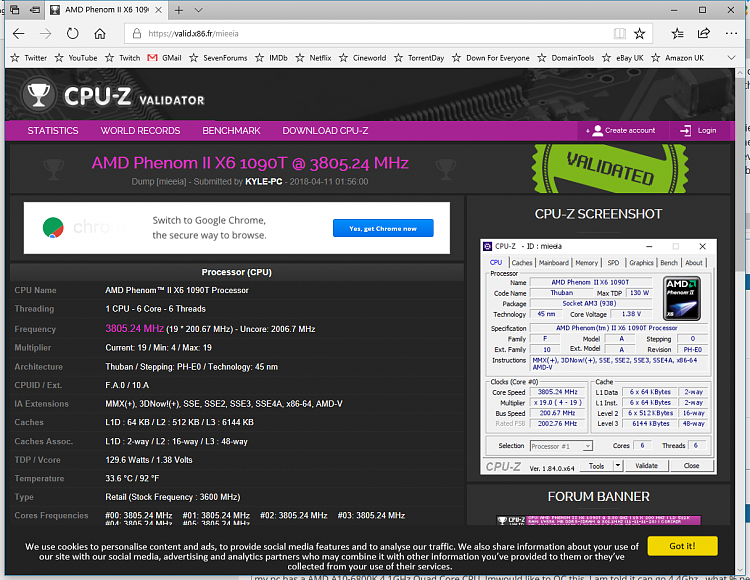
Task: Open Twitter favorite bookmark
Action: 29,58
